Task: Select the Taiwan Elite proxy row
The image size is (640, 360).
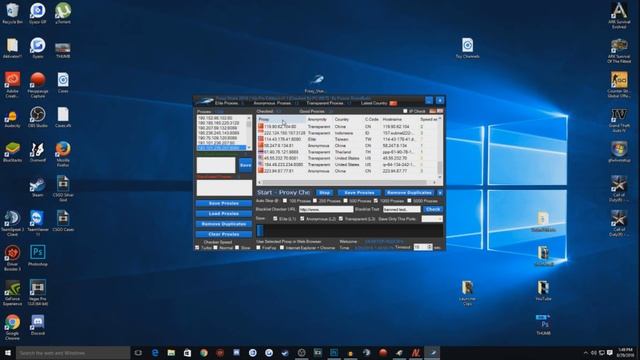Action: tap(347, 139)
